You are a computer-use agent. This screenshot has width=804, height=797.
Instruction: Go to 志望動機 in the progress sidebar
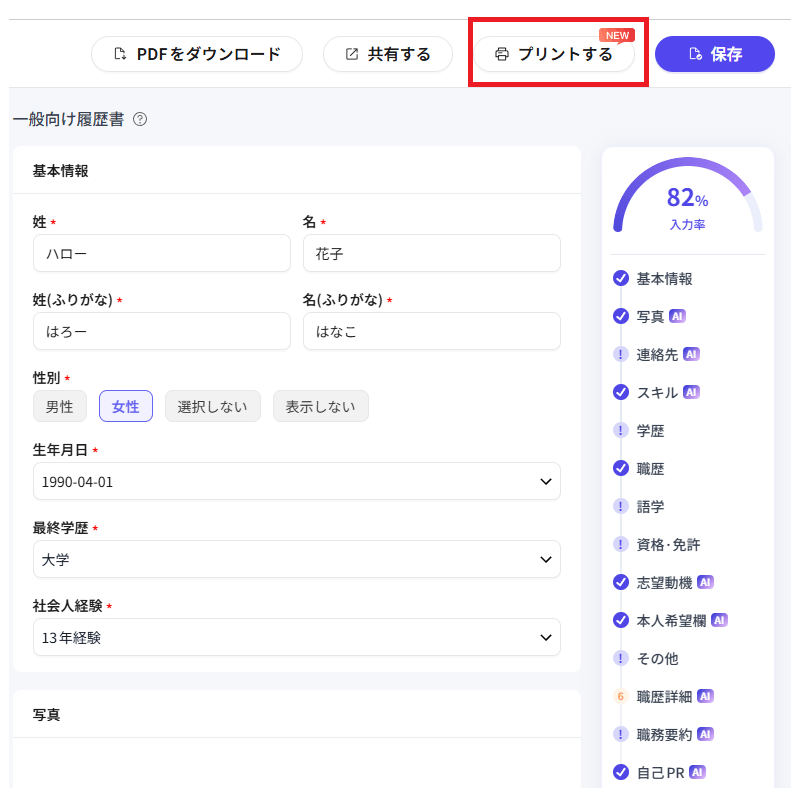click(x=664, y=582)
